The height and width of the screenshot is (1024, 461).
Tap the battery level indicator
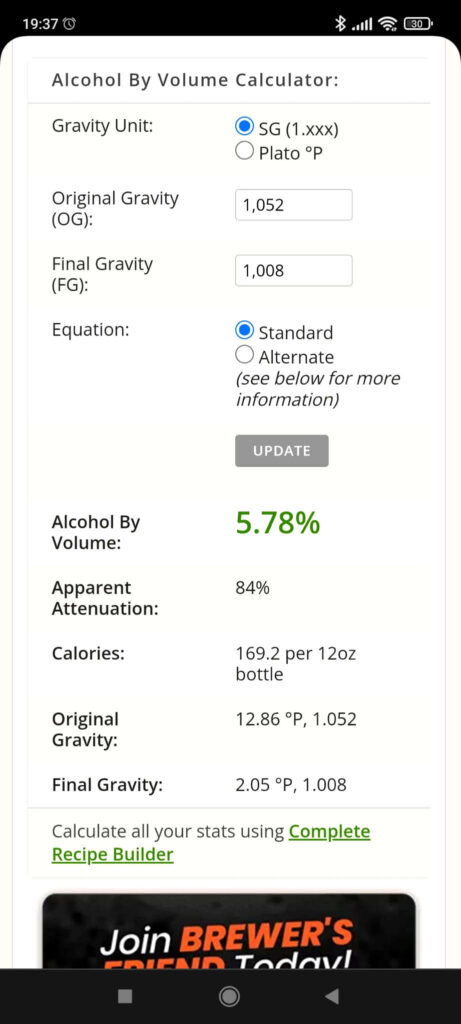pos(419,24)
